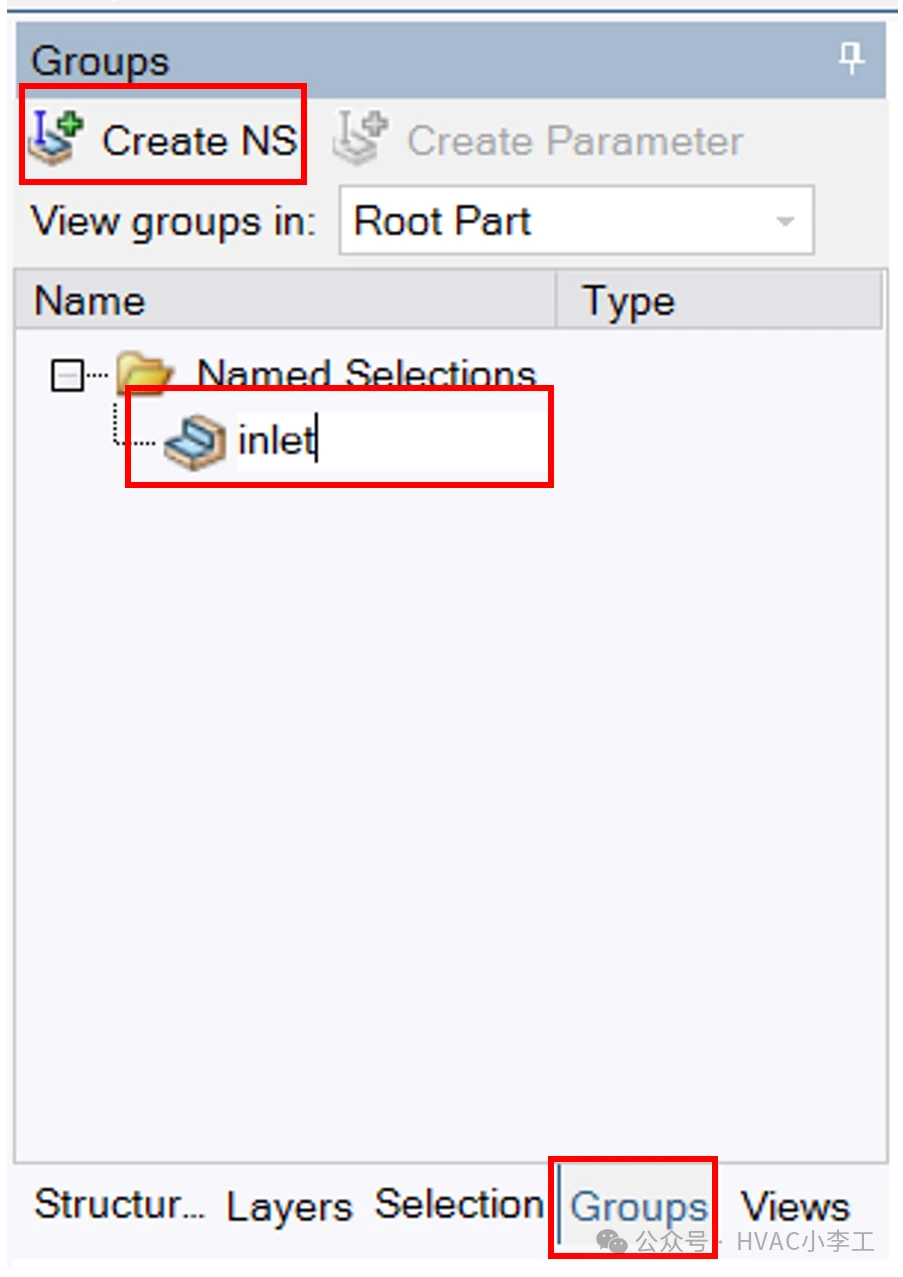Switch to the Structure tab
This screenshot has height=1277, width=903.
click(119, 1204)
